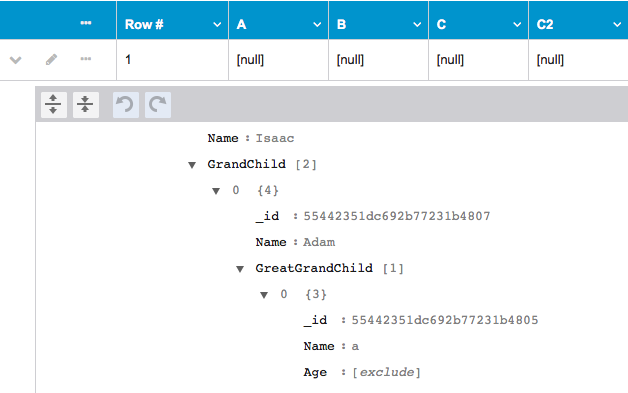
Task: Open the header ellipsis options menu
Action: (86, 23)
